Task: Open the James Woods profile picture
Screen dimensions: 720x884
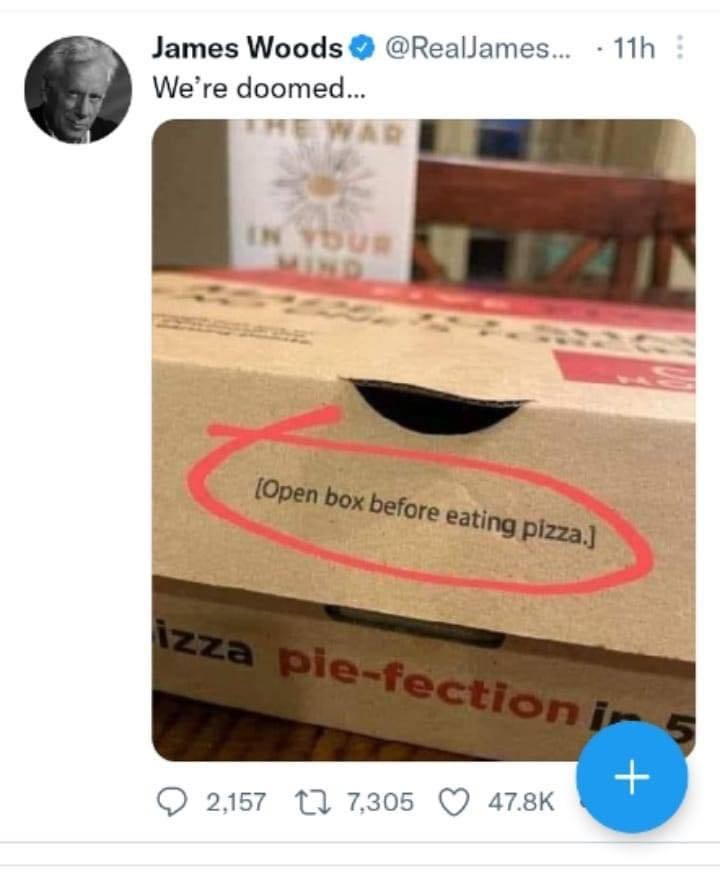Action: tap(78, 89)
